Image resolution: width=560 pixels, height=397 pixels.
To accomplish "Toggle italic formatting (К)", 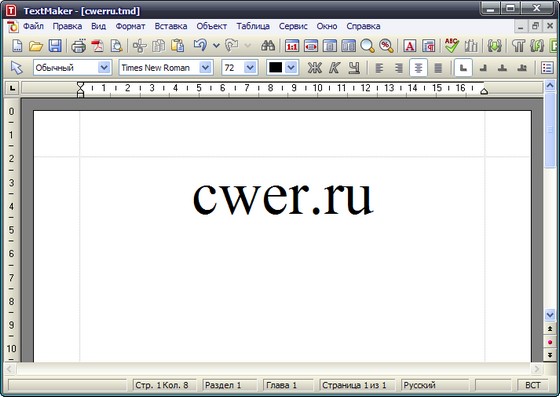I will click(334, 67).
